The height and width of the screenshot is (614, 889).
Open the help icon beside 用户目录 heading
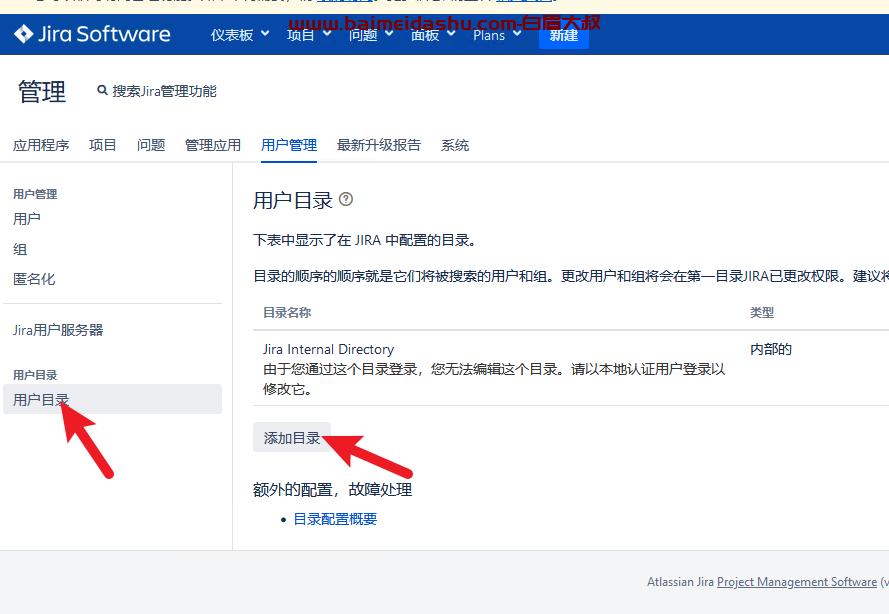(346, 199)
